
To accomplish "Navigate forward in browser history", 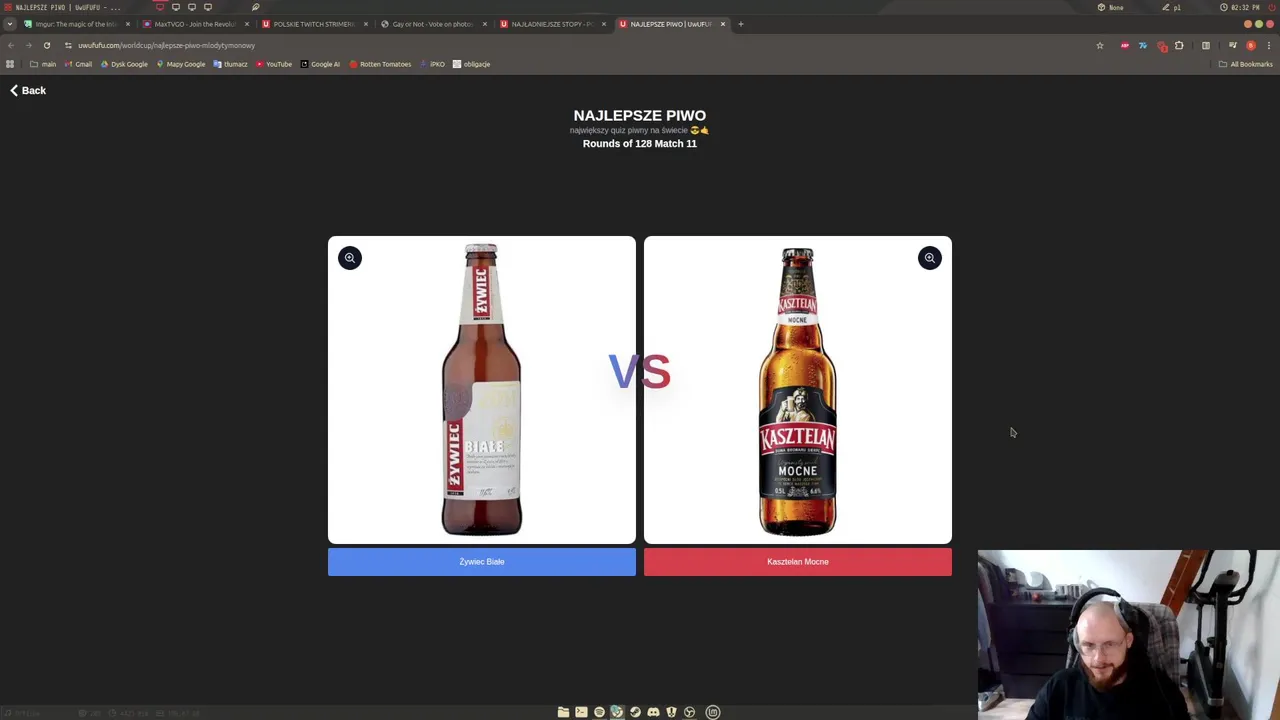I will click(x=28, y=45).
